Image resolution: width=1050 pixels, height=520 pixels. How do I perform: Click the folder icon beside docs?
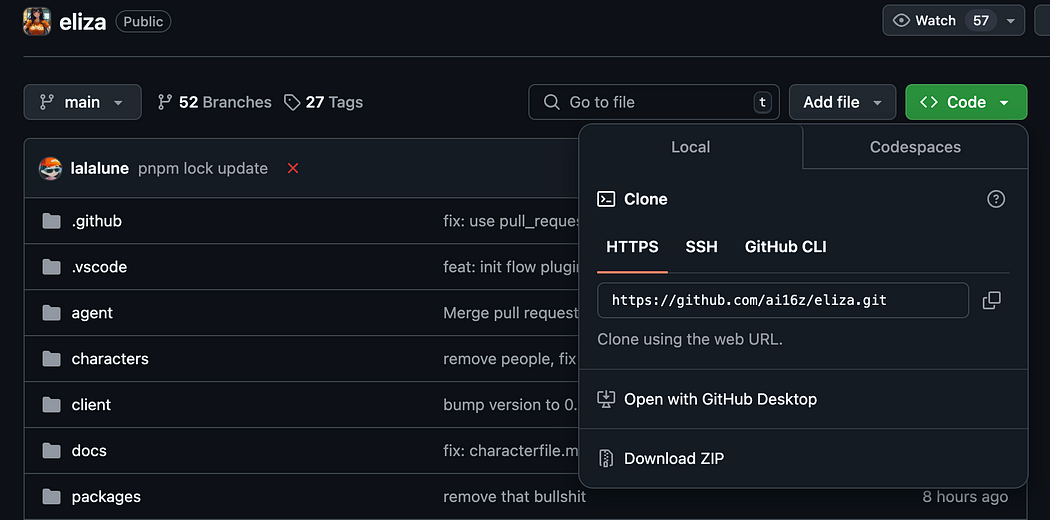[51, 450]
